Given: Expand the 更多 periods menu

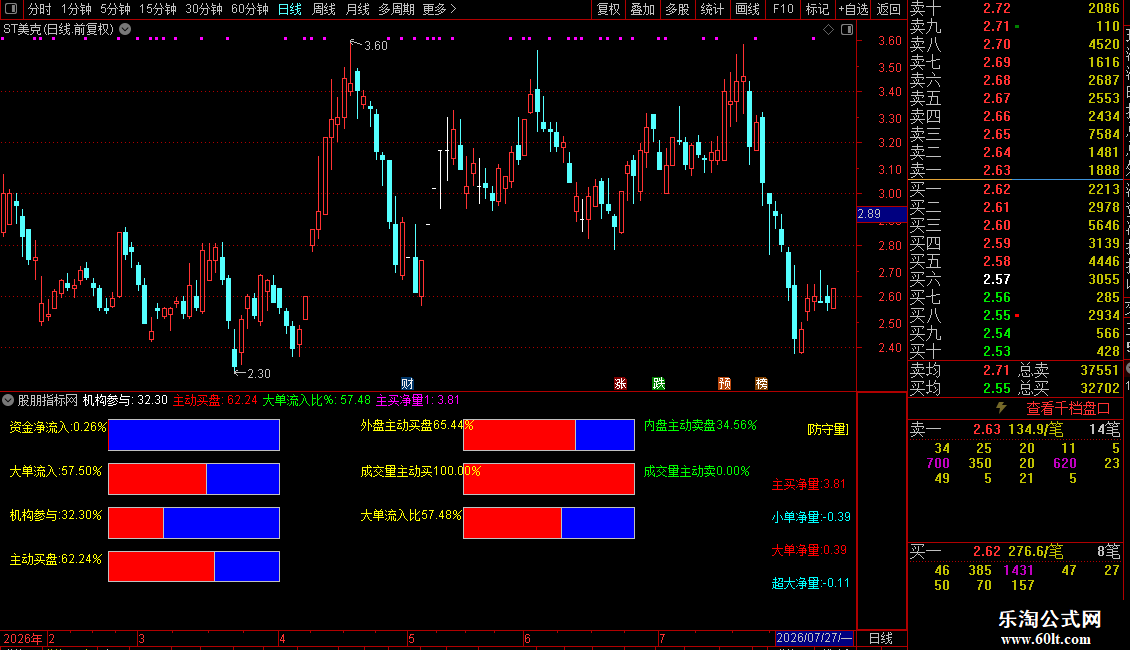Looking at the screenshot, I should click(440, 9).
